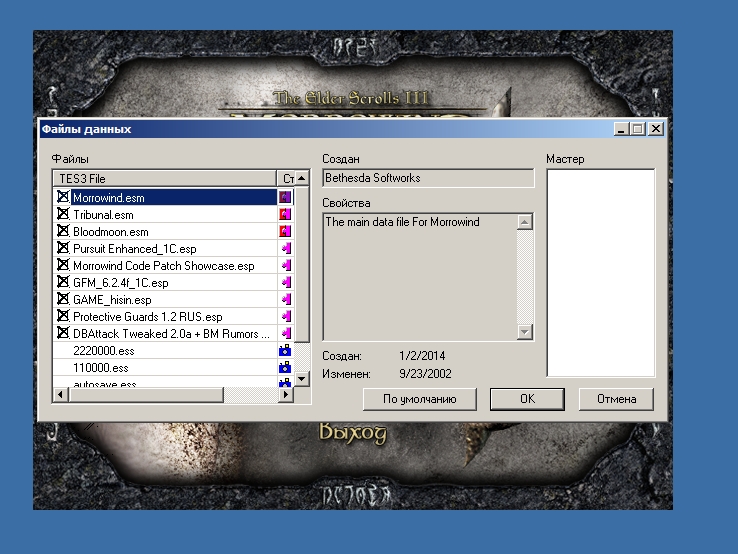Close the Файлы данных dialog
This screenshot has height=554, width=738.
click(x=656, y=129)
